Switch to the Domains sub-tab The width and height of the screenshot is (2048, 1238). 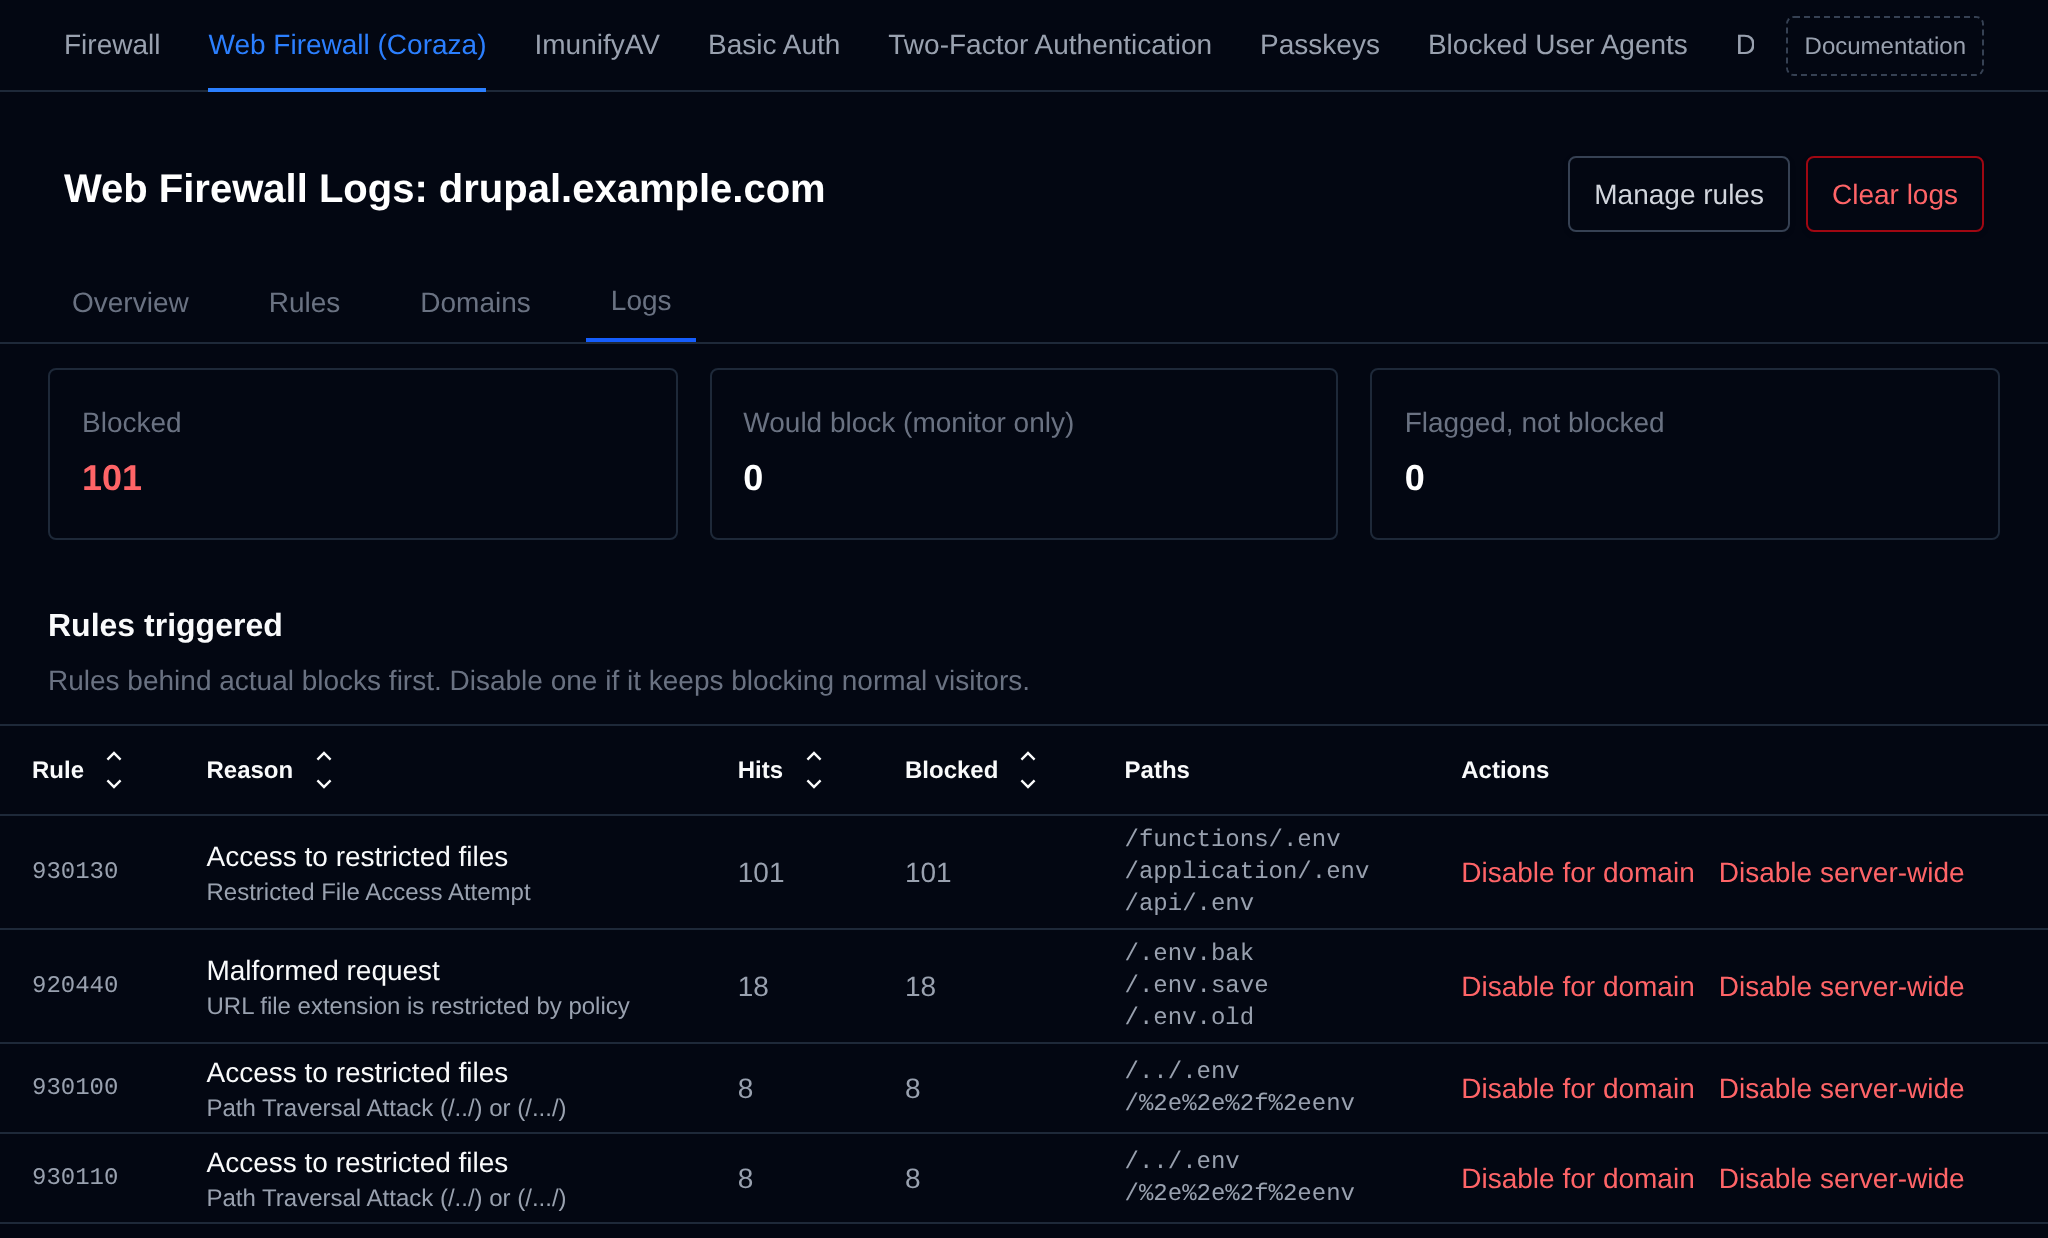click(475, 302)
